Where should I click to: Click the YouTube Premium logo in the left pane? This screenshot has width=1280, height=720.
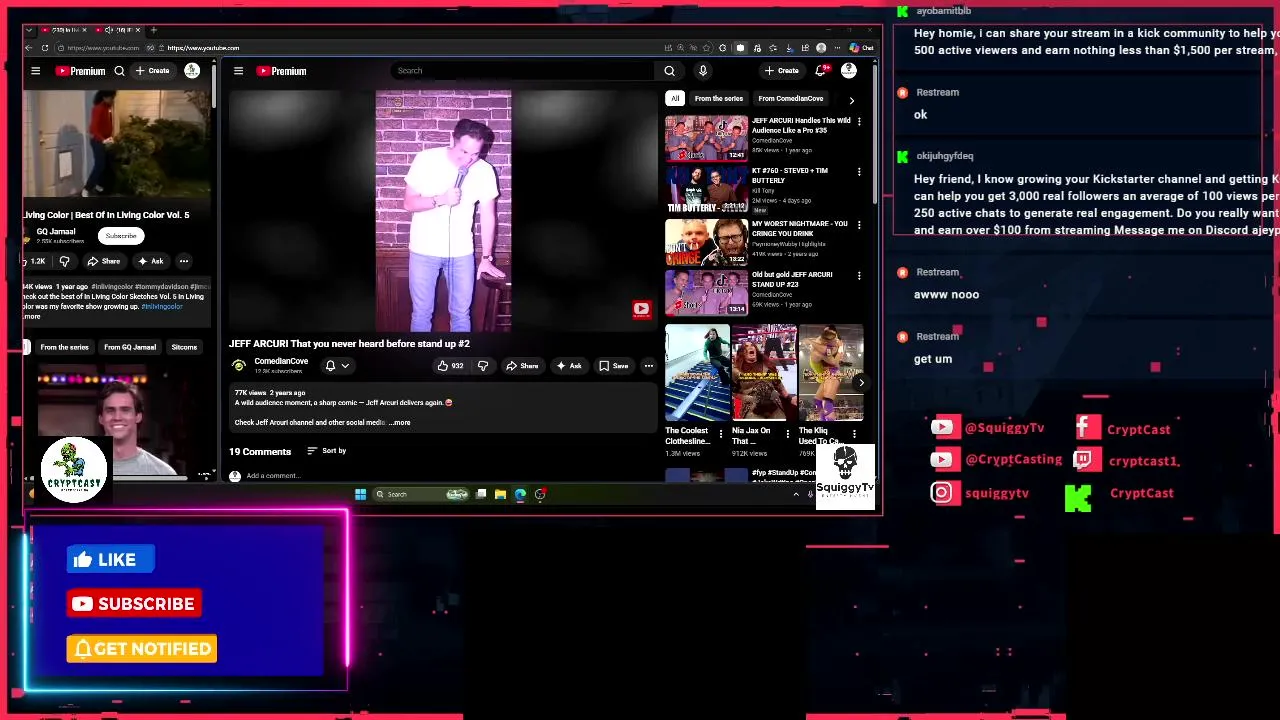coord(80,71)
